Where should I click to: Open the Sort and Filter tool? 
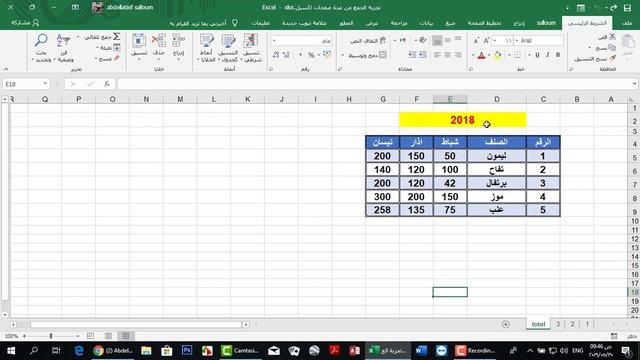64,48
